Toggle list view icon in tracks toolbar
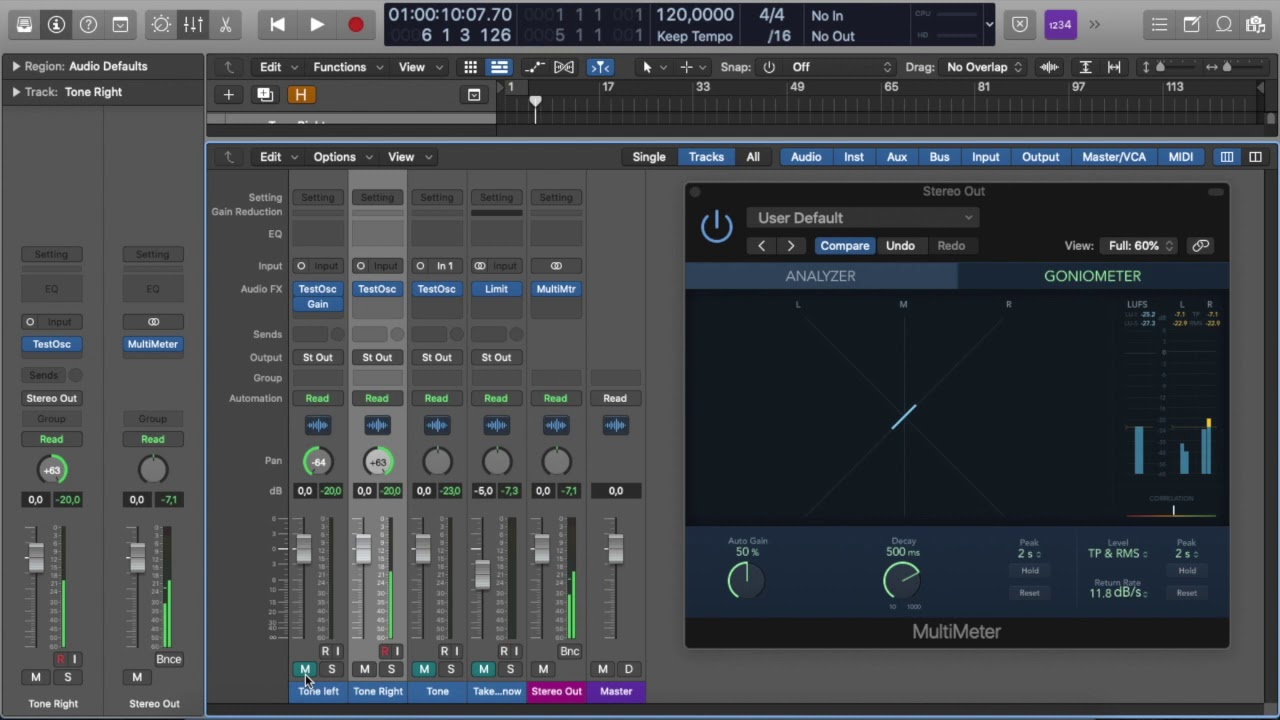This screenshot has height=720, width=1280. [x=499, y=67]
